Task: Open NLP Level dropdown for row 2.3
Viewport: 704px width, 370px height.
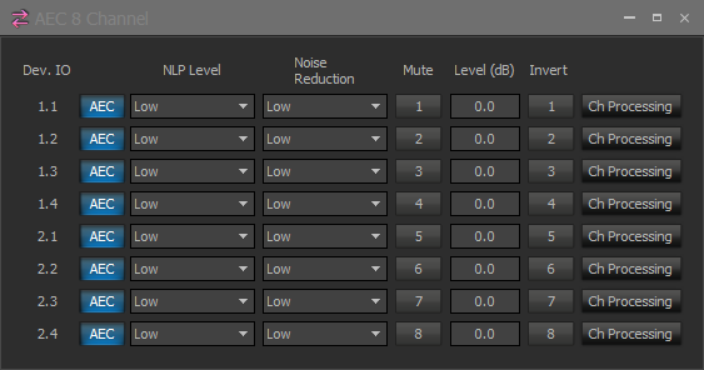Action: pyautogui.click(x=192, y=301)
